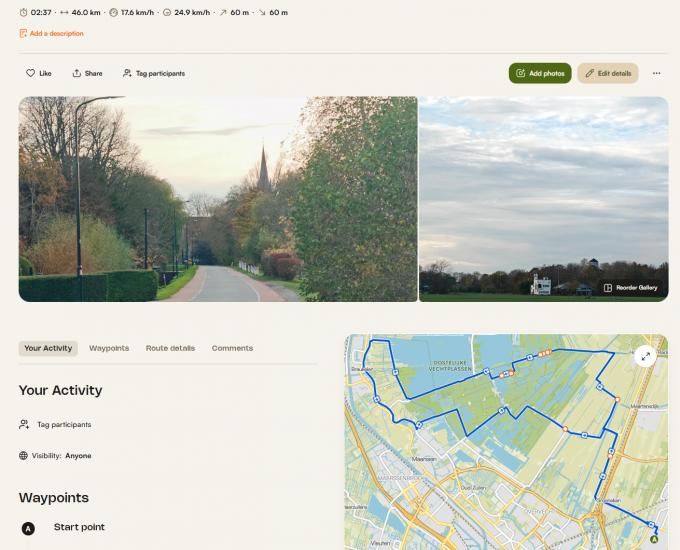Open the church road photo thumbnail
Viewport: 680px width, 550px height.
[217, 199]
